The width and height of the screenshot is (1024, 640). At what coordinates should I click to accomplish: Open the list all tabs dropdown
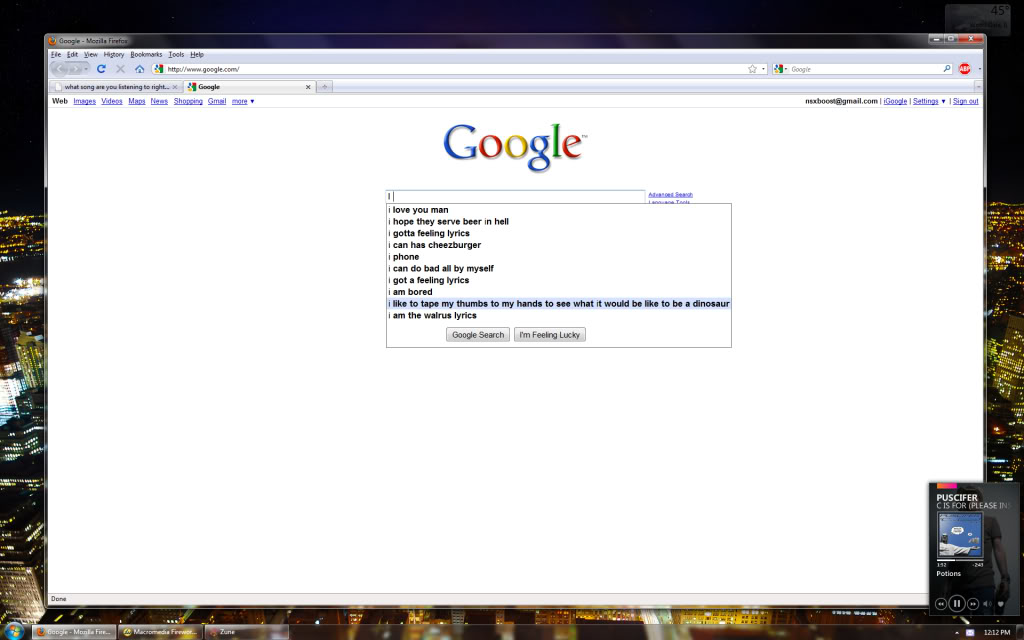click(978, 86)
